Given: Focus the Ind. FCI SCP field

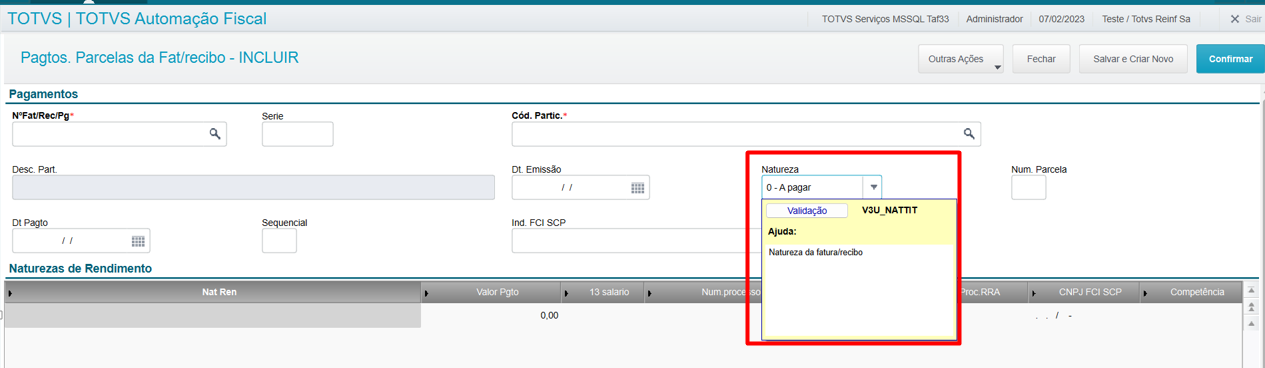Looking at the screenshot, I should 636,241.
